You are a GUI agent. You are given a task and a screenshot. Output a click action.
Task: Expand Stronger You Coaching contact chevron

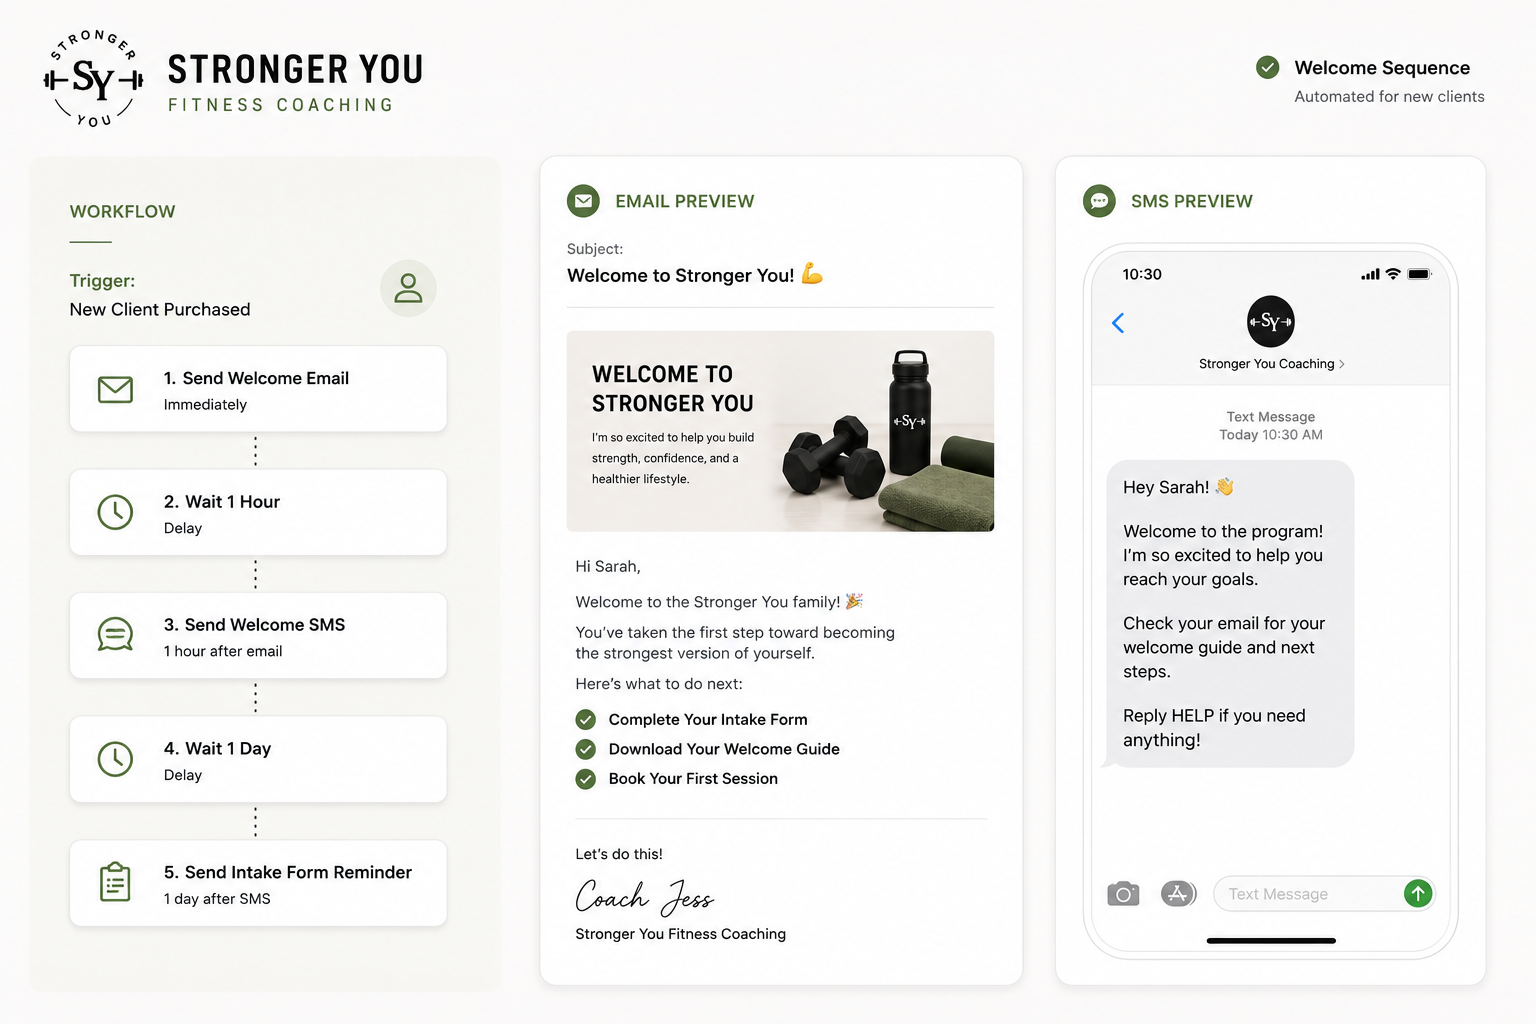click(1342, 364)
